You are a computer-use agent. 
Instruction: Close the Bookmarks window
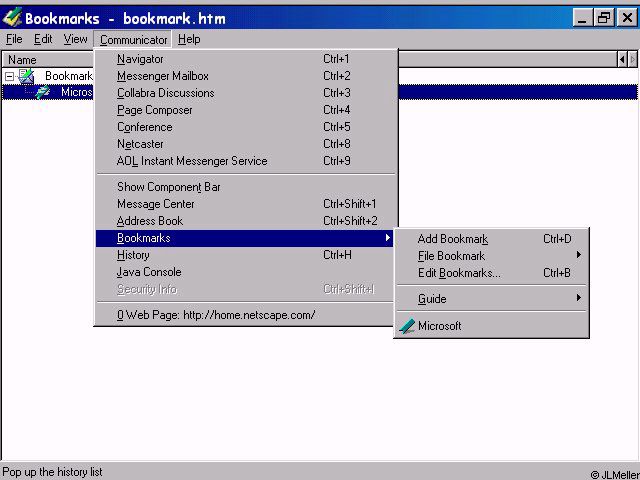627,18
